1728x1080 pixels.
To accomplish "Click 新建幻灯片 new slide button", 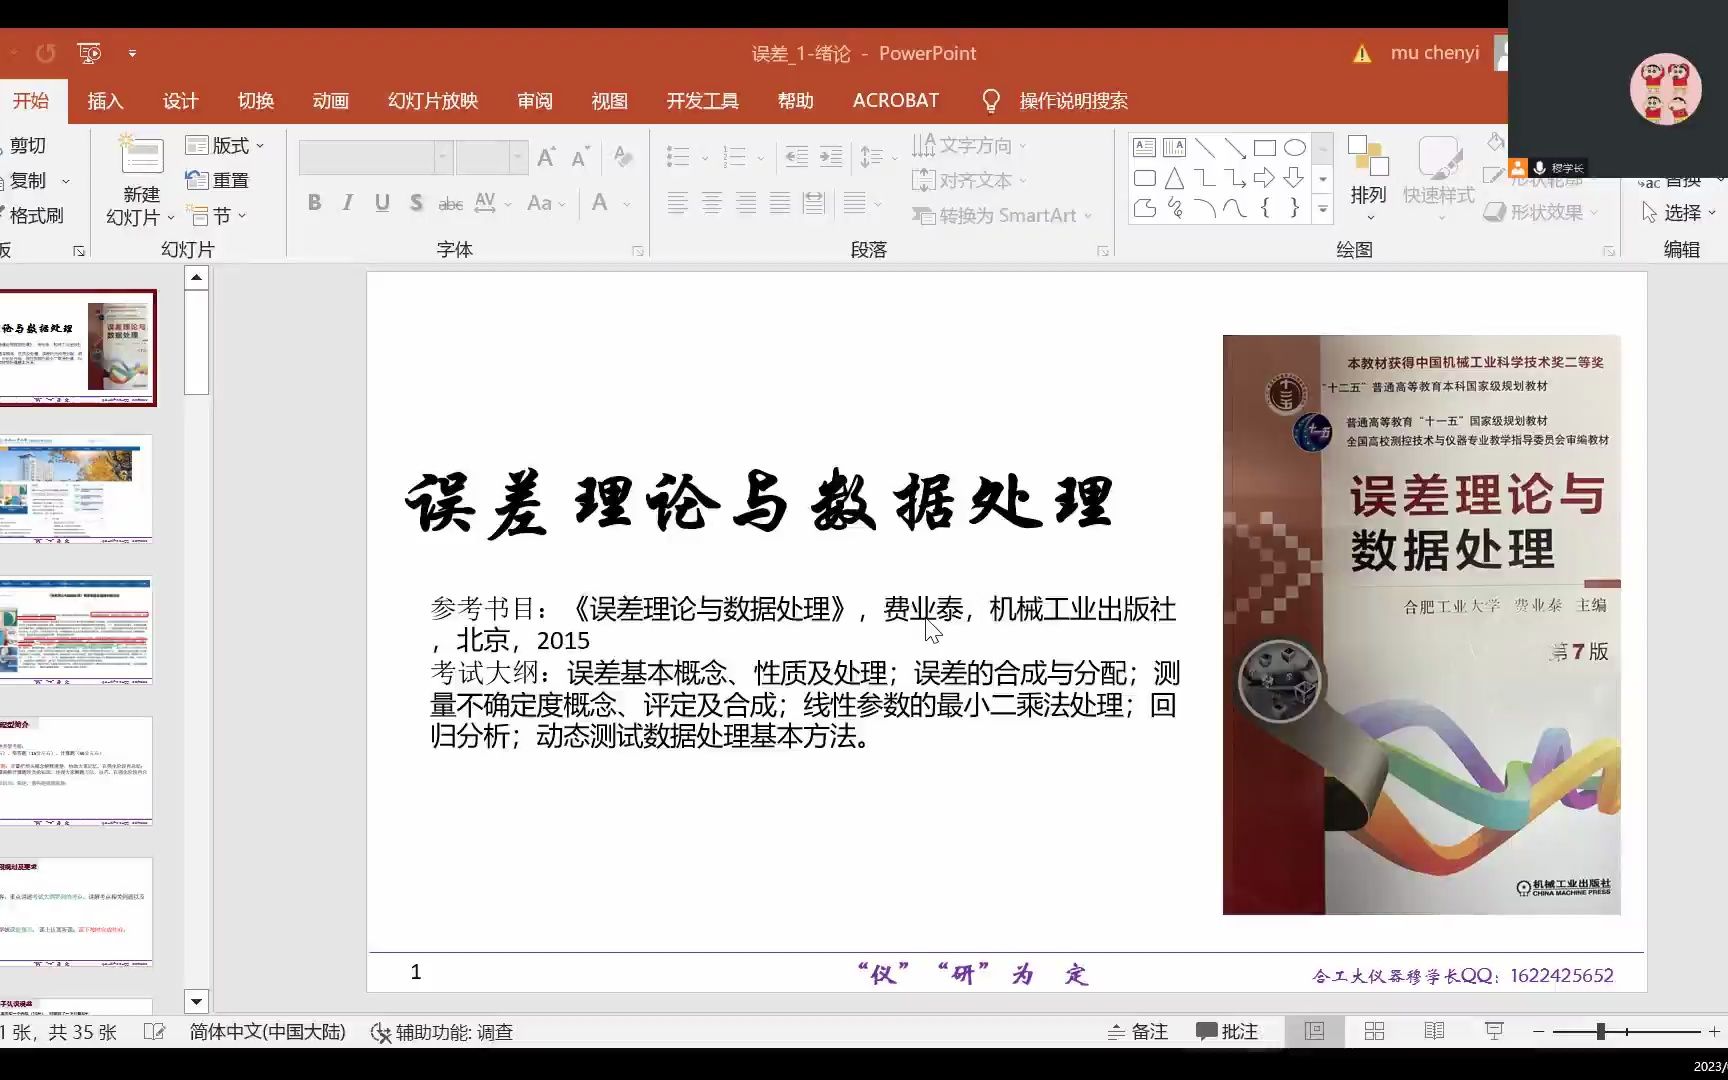I will [x=141, y=180].
